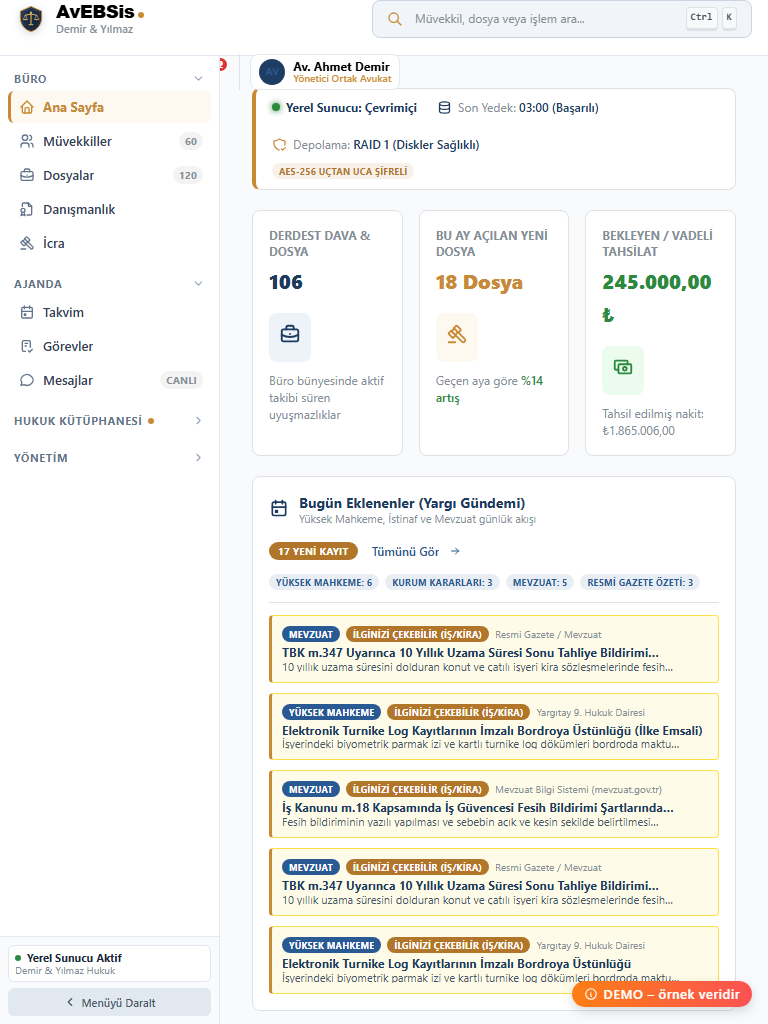Click the Menüyü Daralt button
The height and width of the screenshot is (1024, 768).
coord(109,1002)
